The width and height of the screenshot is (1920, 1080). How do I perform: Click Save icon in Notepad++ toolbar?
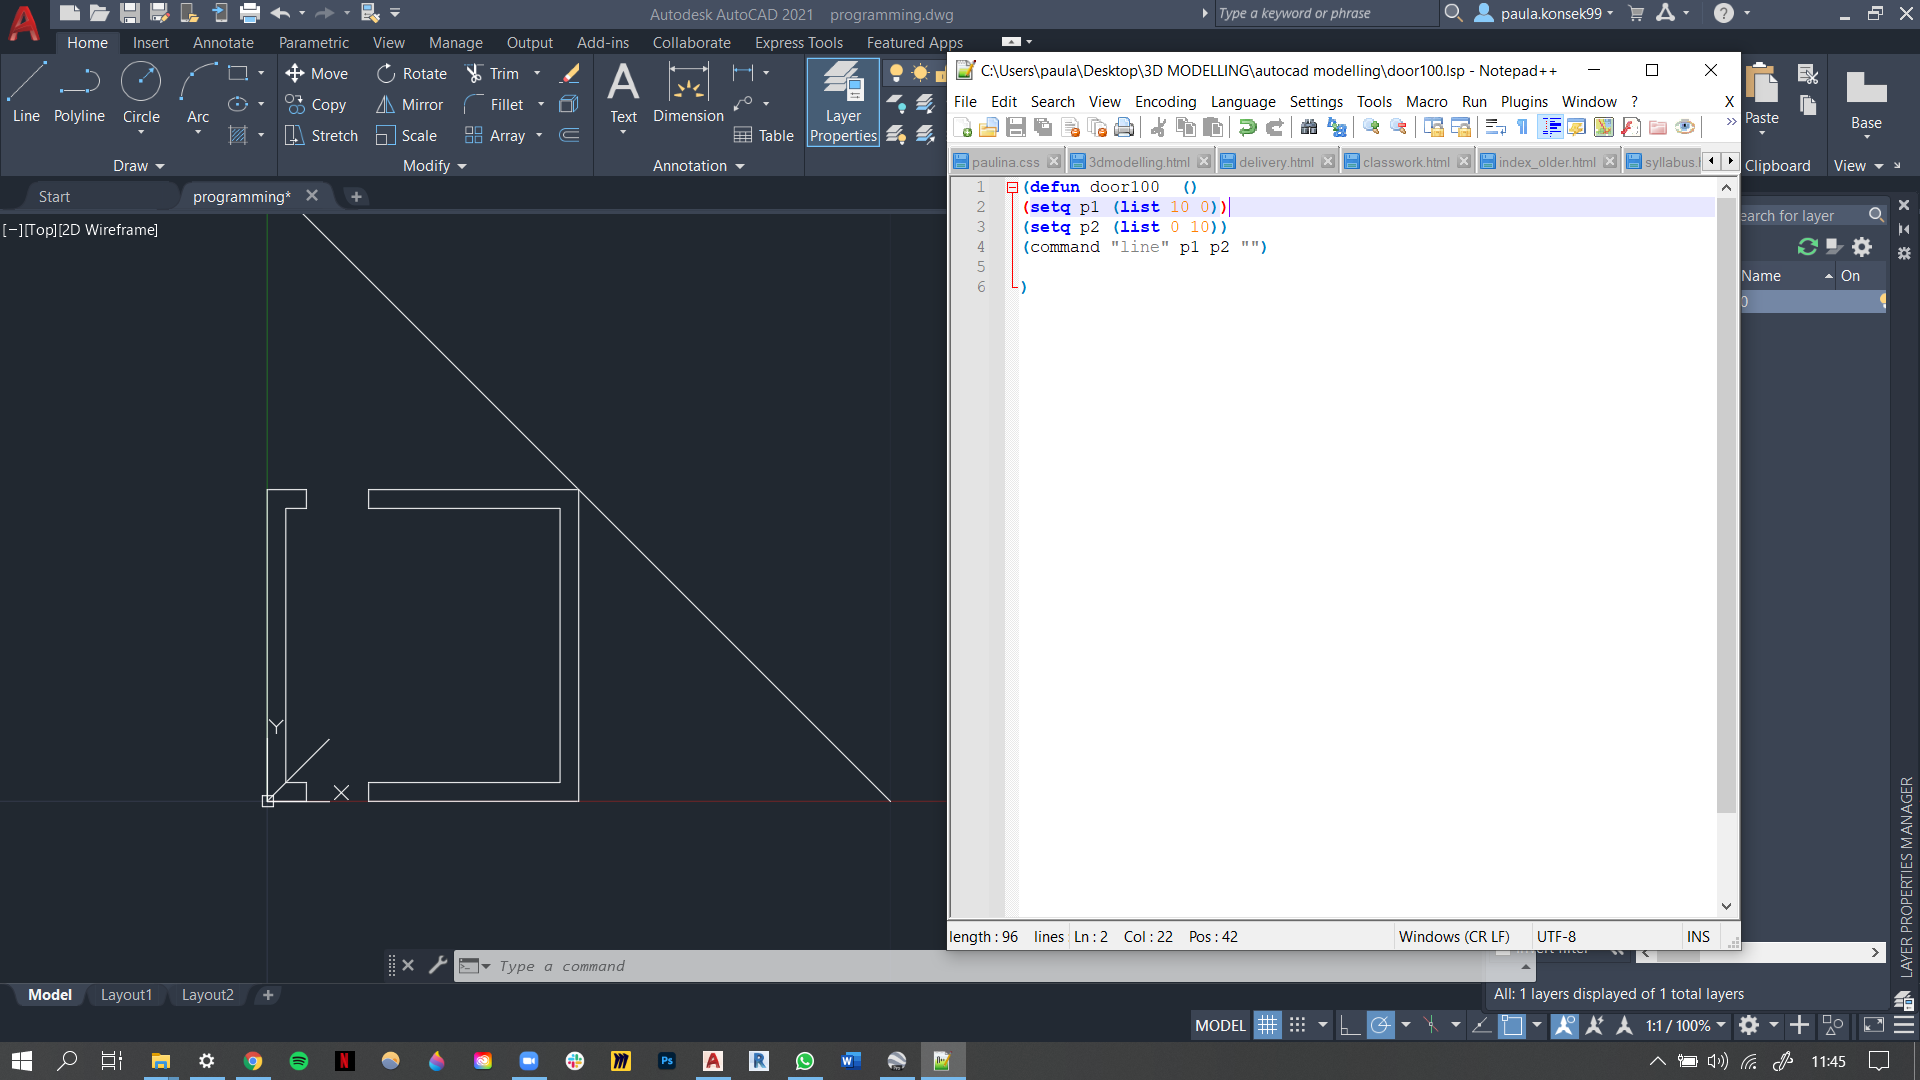1016,128
